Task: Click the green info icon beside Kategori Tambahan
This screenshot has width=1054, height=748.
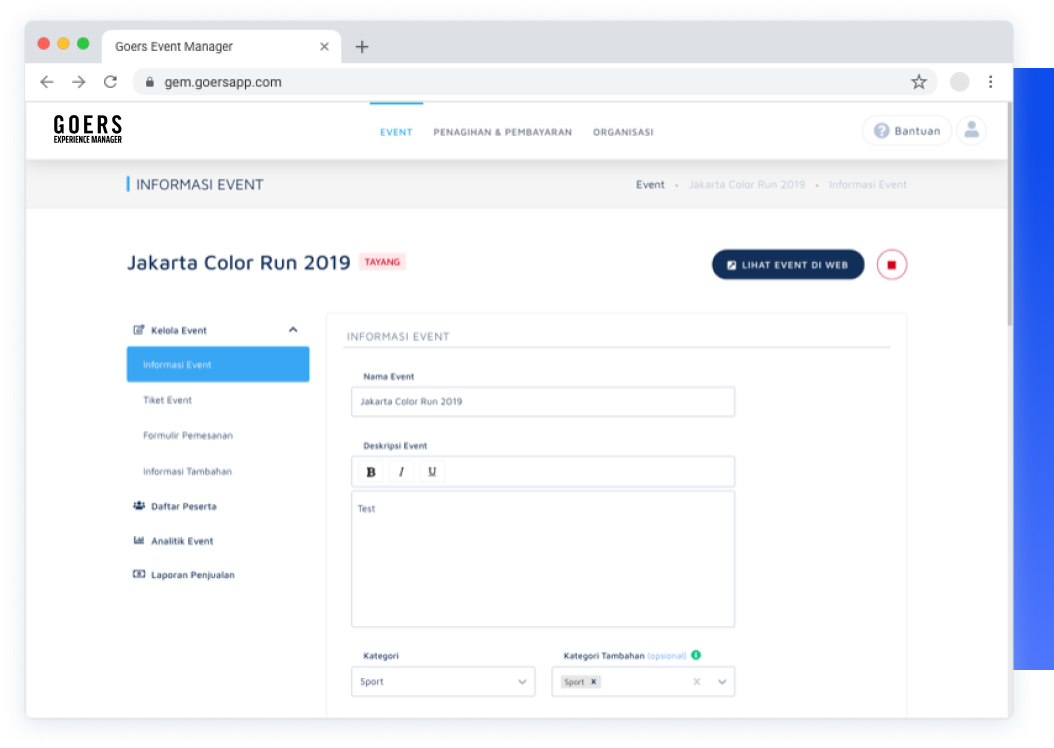Action: [696, 655]
